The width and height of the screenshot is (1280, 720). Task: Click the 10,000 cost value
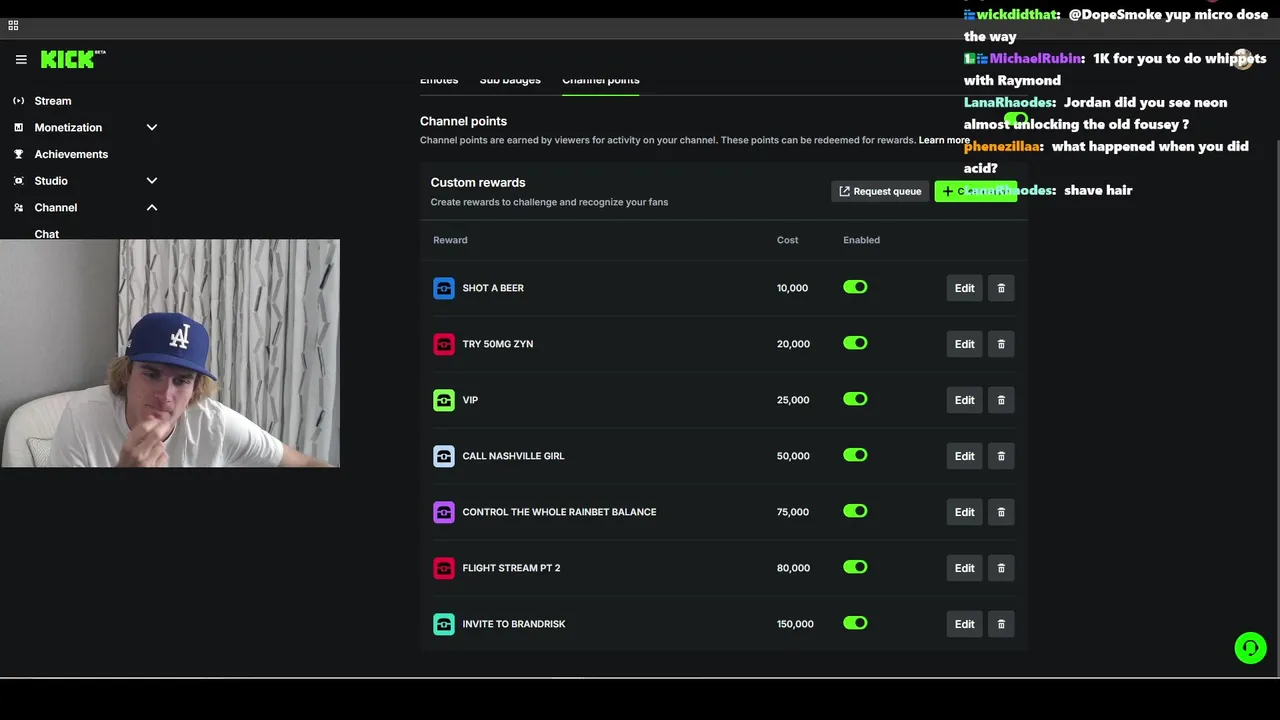click(x=792, y=288)
